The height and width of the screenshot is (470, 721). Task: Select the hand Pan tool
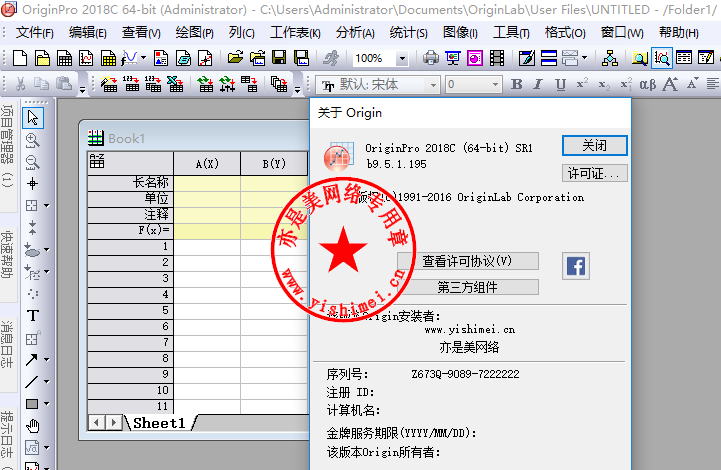[32, 426]
